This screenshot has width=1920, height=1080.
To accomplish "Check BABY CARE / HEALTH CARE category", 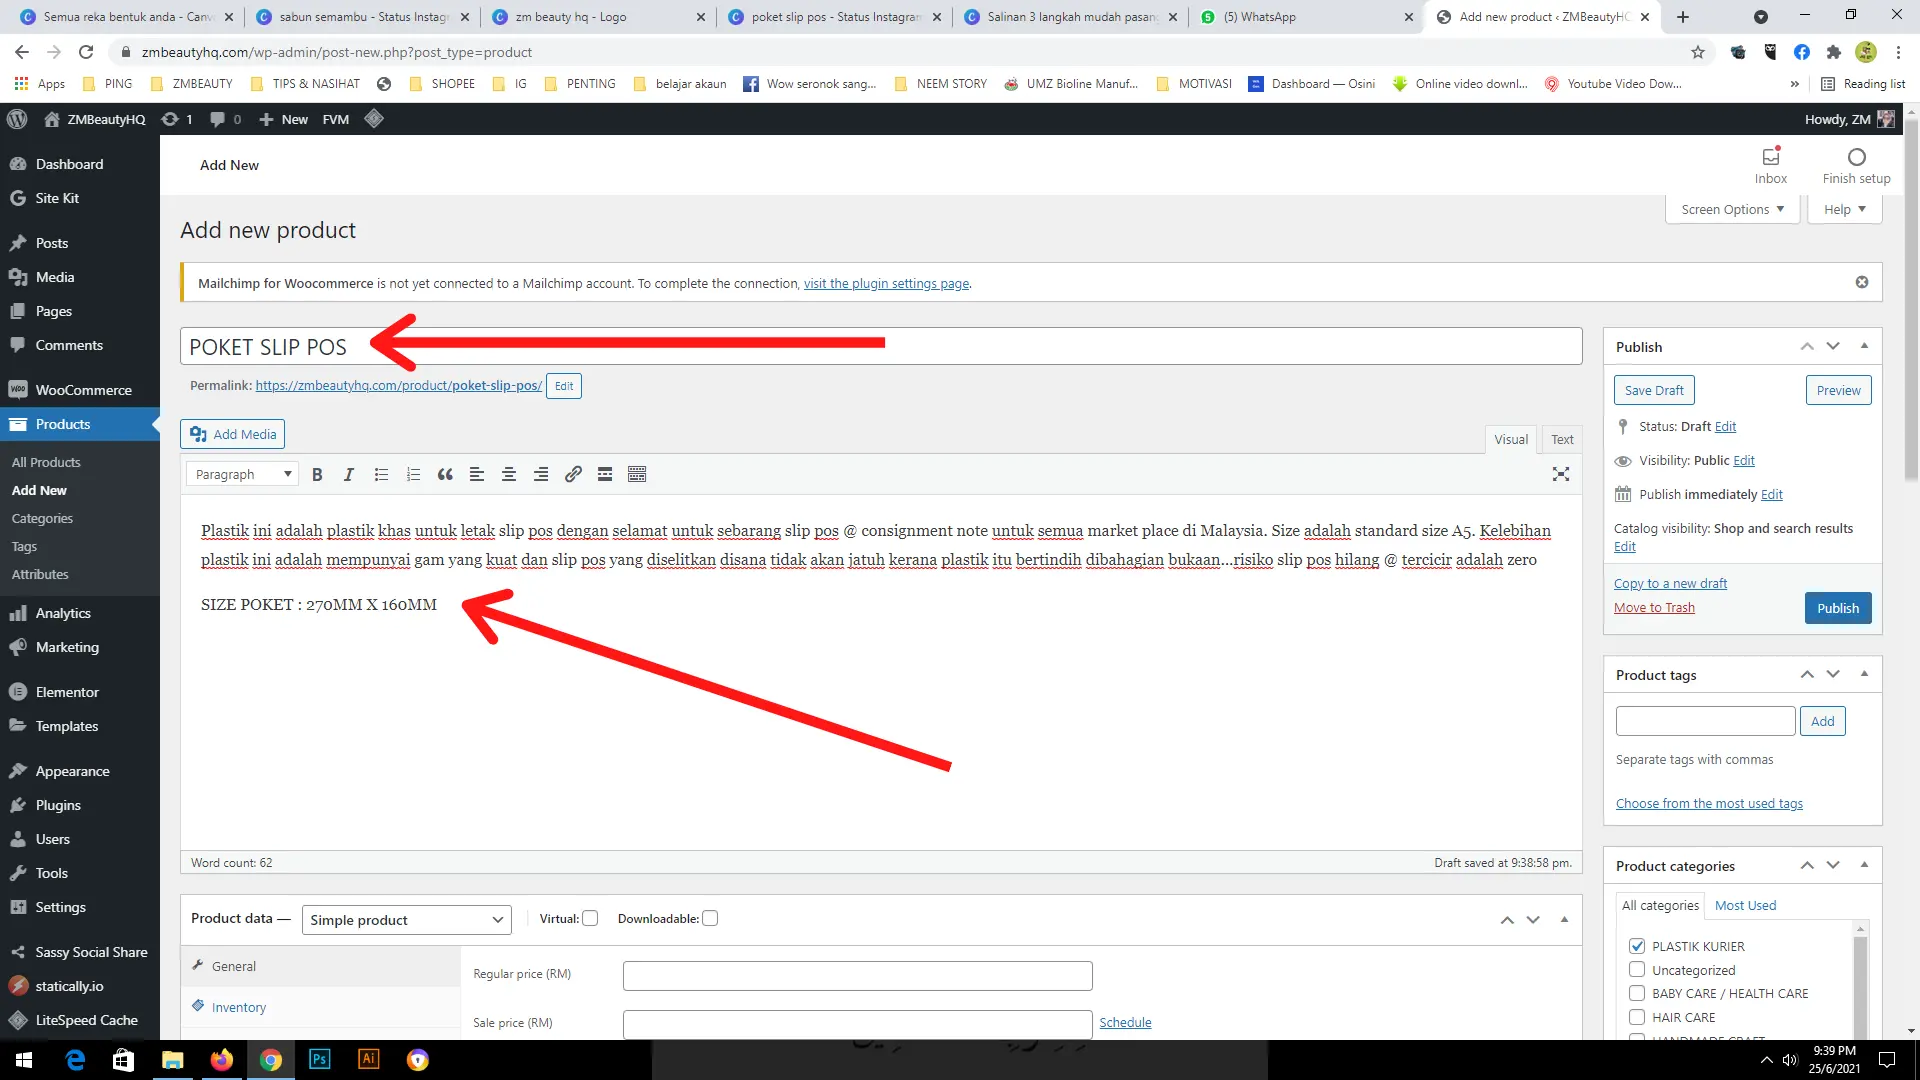I will click(1637, 993).
